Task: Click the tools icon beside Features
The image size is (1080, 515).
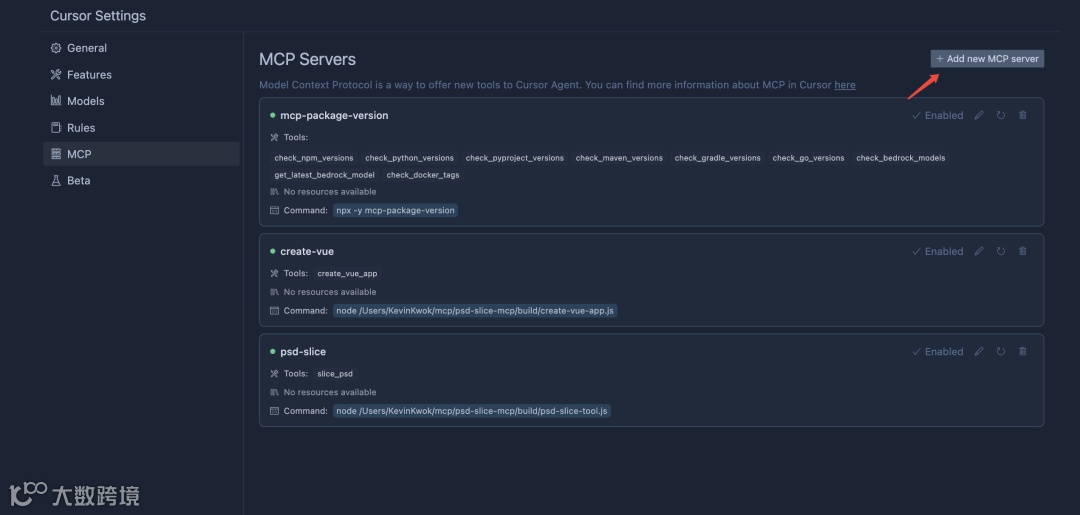Action: [x=56, y=74]
